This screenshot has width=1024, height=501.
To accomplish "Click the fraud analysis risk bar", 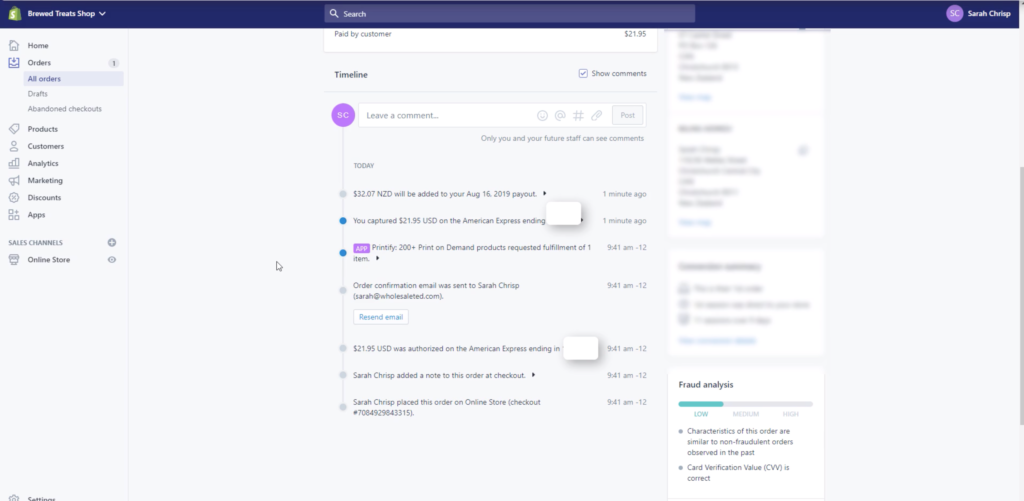I will (x=745, y=404).
